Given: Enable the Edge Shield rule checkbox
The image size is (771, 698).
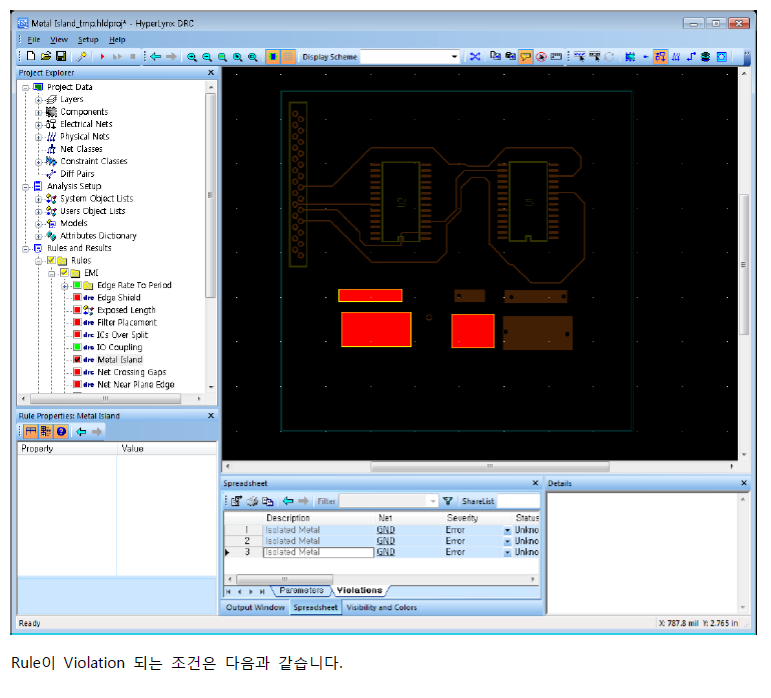Looking at the screenshot, I should tap(77, 298).
